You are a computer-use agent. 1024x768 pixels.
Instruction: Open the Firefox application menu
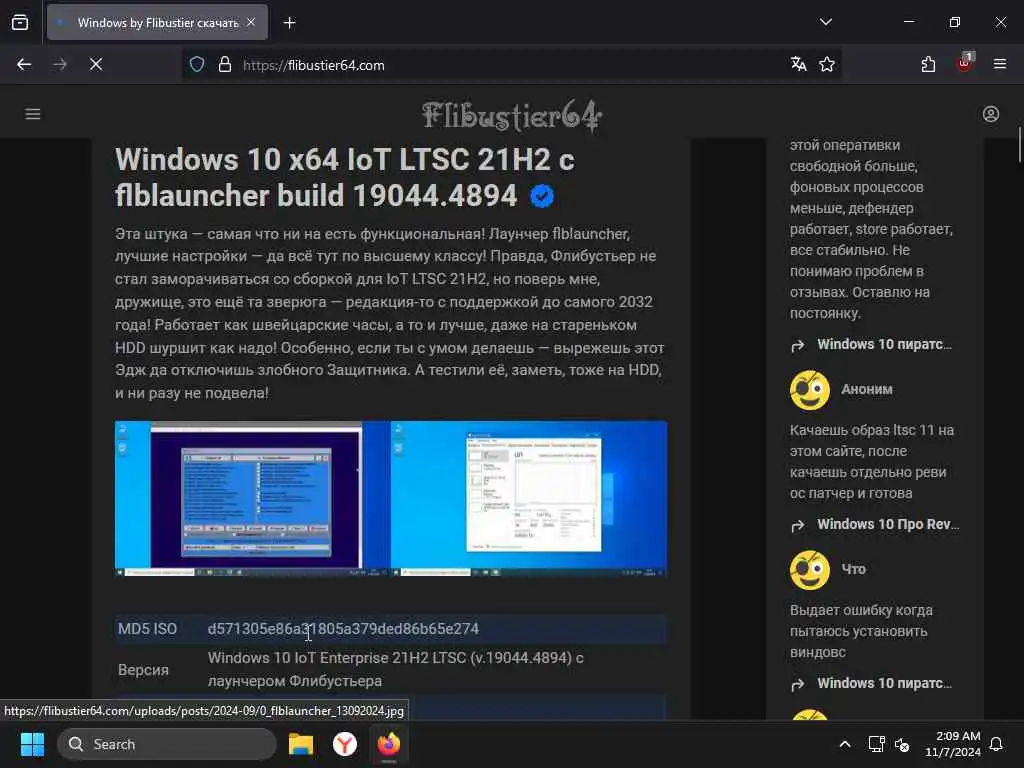(x=1000, y=64)
